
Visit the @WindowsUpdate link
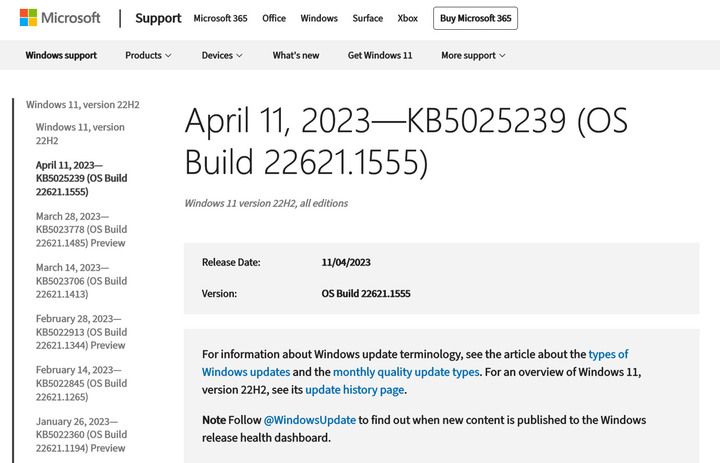pyautogui.click(x=309, y=420)
